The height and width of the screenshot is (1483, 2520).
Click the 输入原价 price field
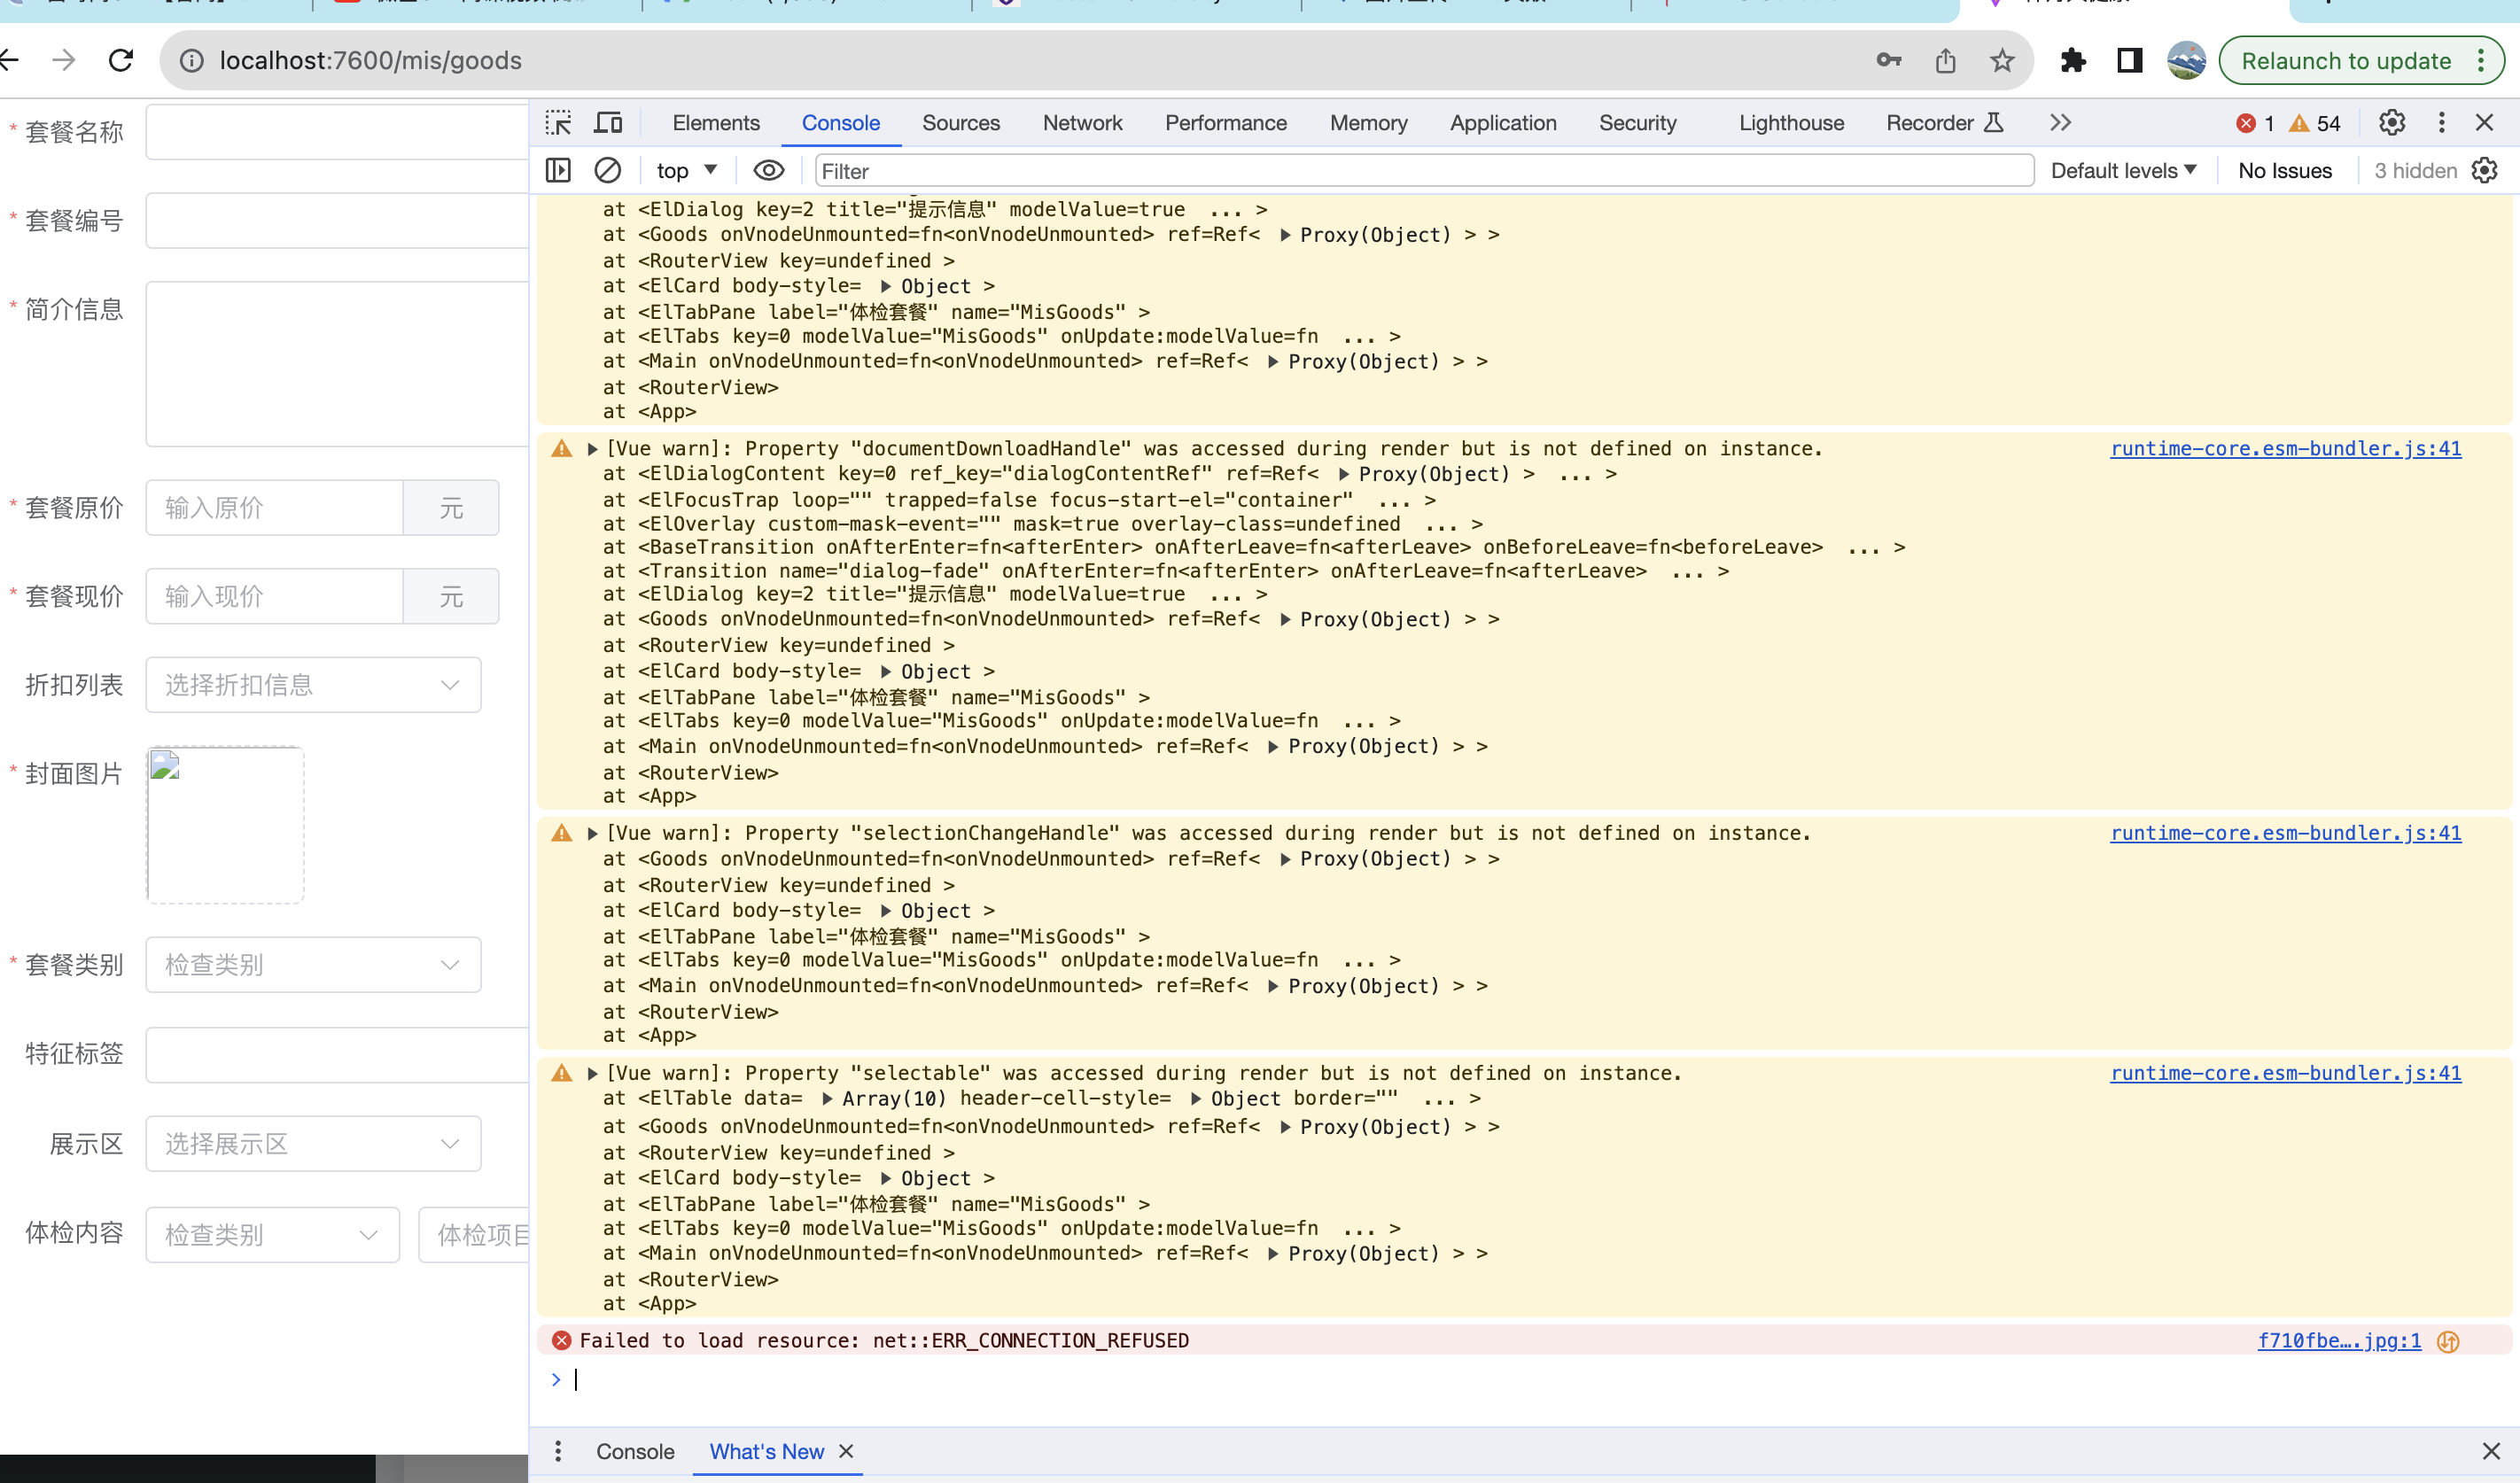pos(274,508)
